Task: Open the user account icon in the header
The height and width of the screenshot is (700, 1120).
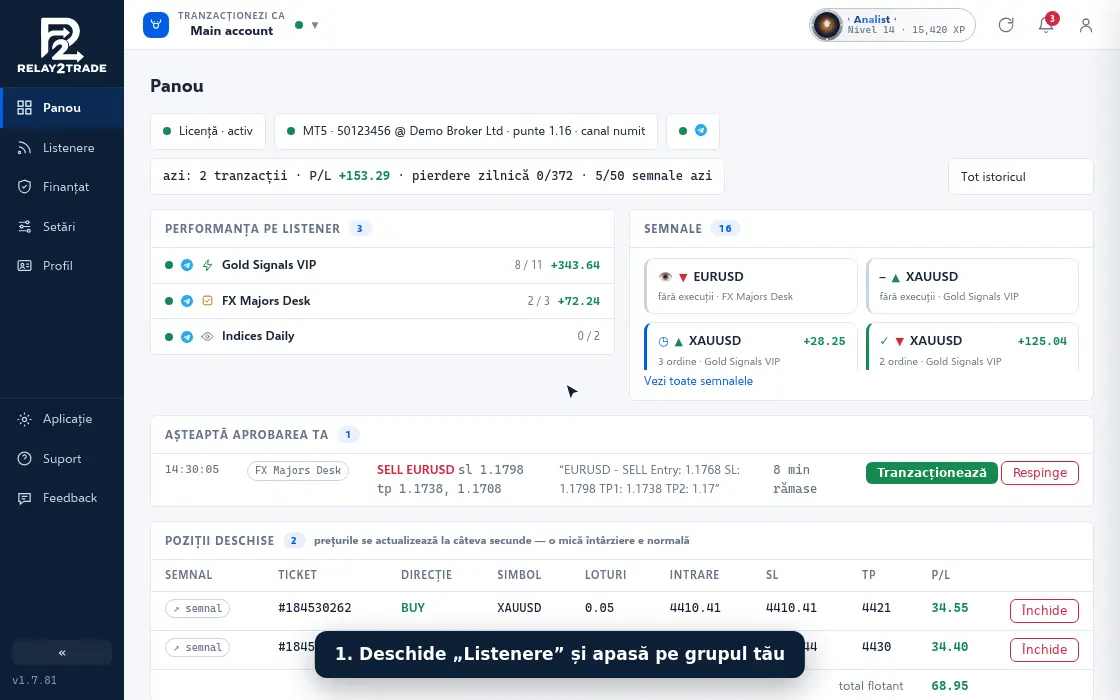Action: pos(1086,26)
